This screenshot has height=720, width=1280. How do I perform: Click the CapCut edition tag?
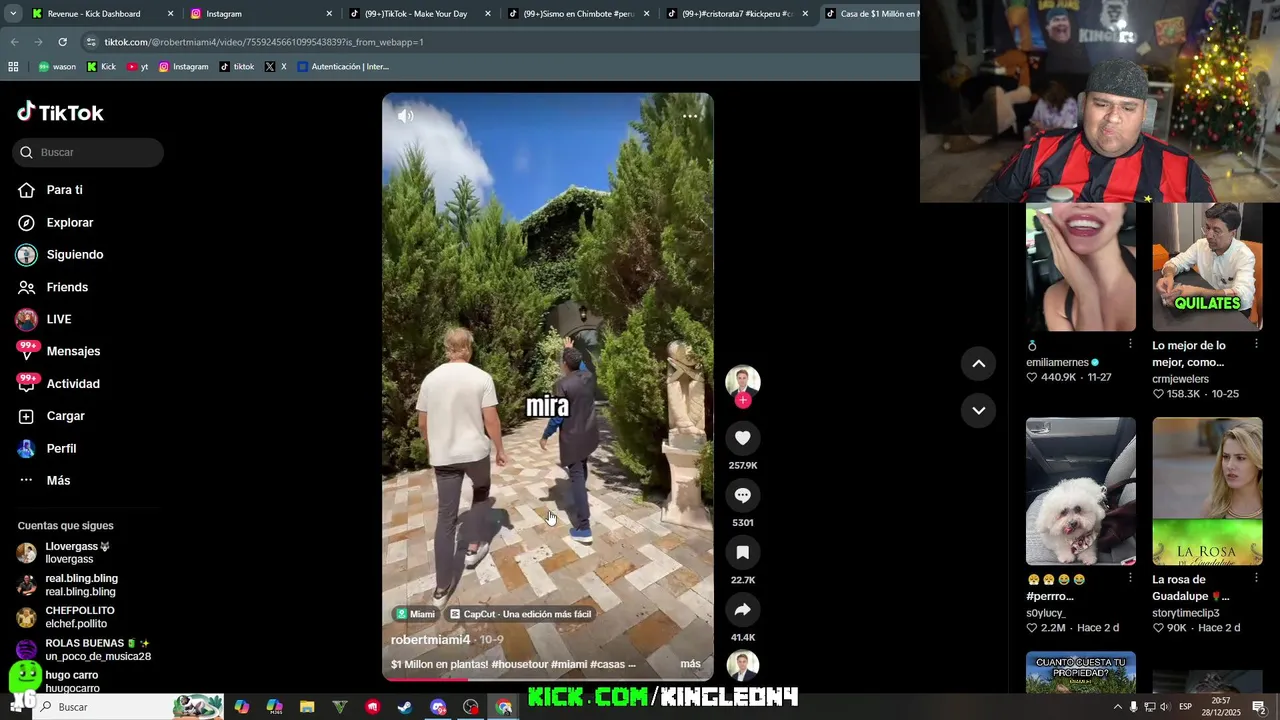521,614
